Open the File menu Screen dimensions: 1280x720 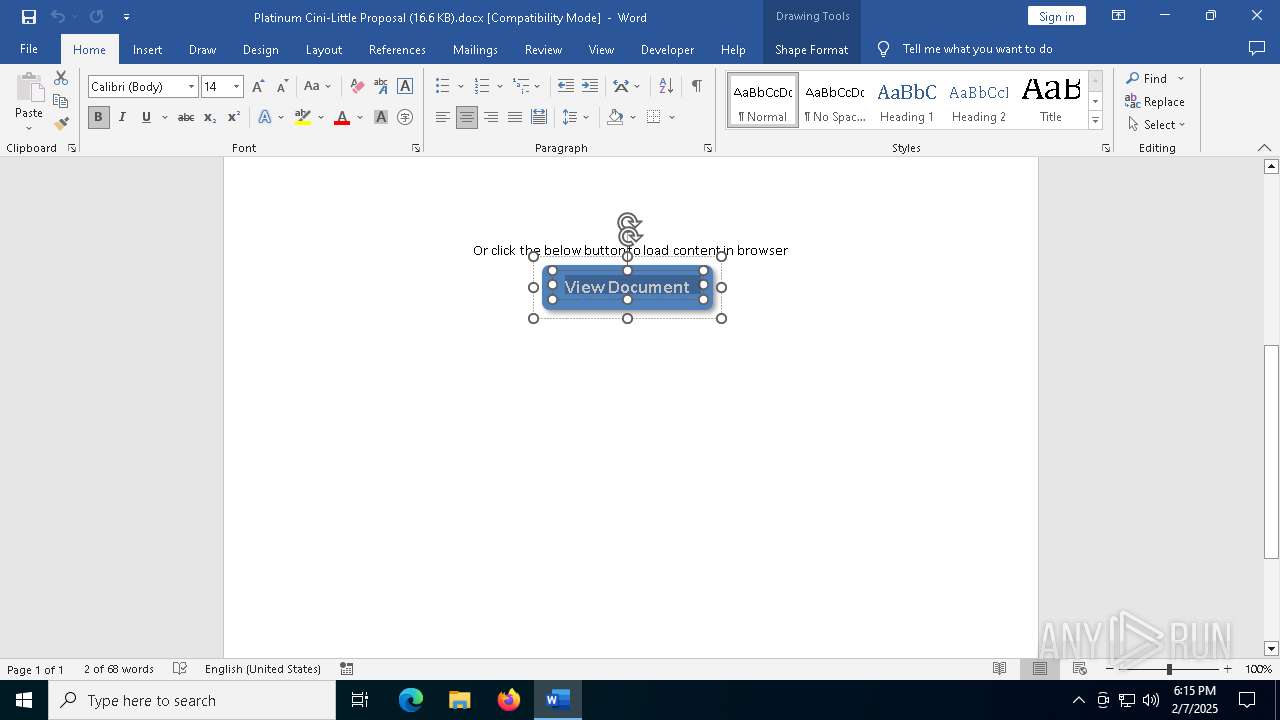click(x=29, y=49)
